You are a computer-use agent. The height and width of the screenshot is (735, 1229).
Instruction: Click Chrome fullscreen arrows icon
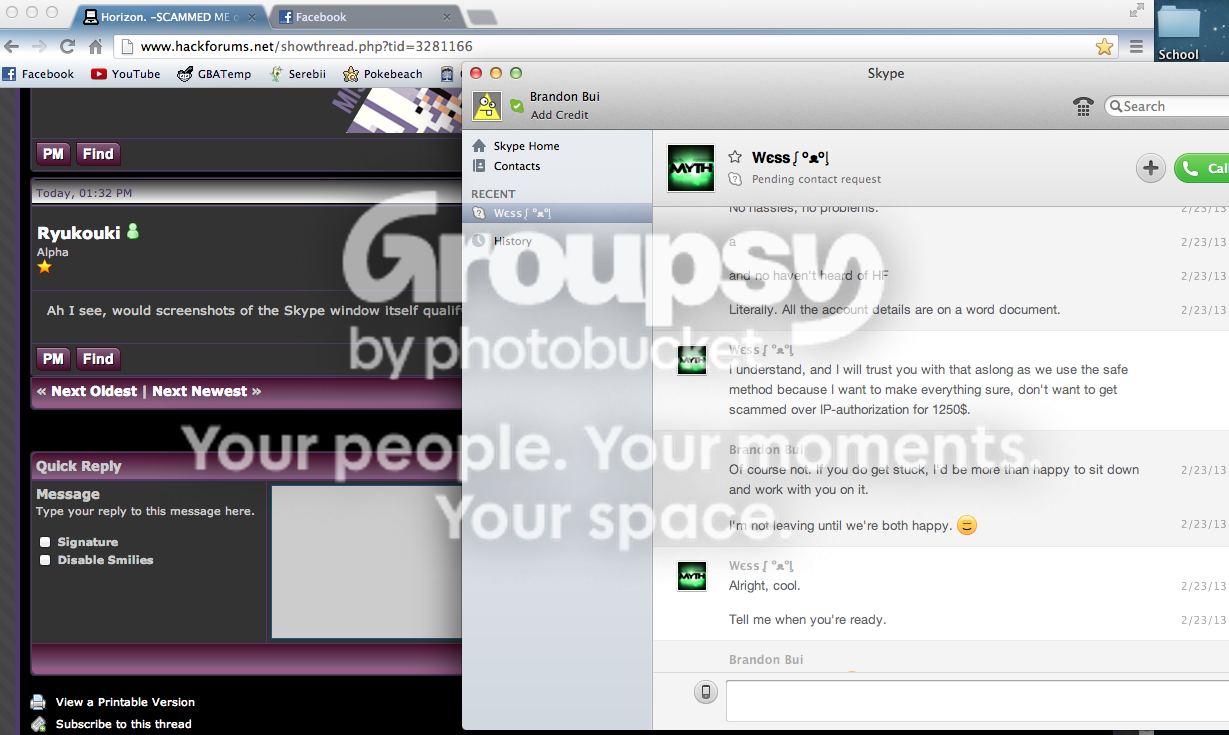tap(1136, 10)
